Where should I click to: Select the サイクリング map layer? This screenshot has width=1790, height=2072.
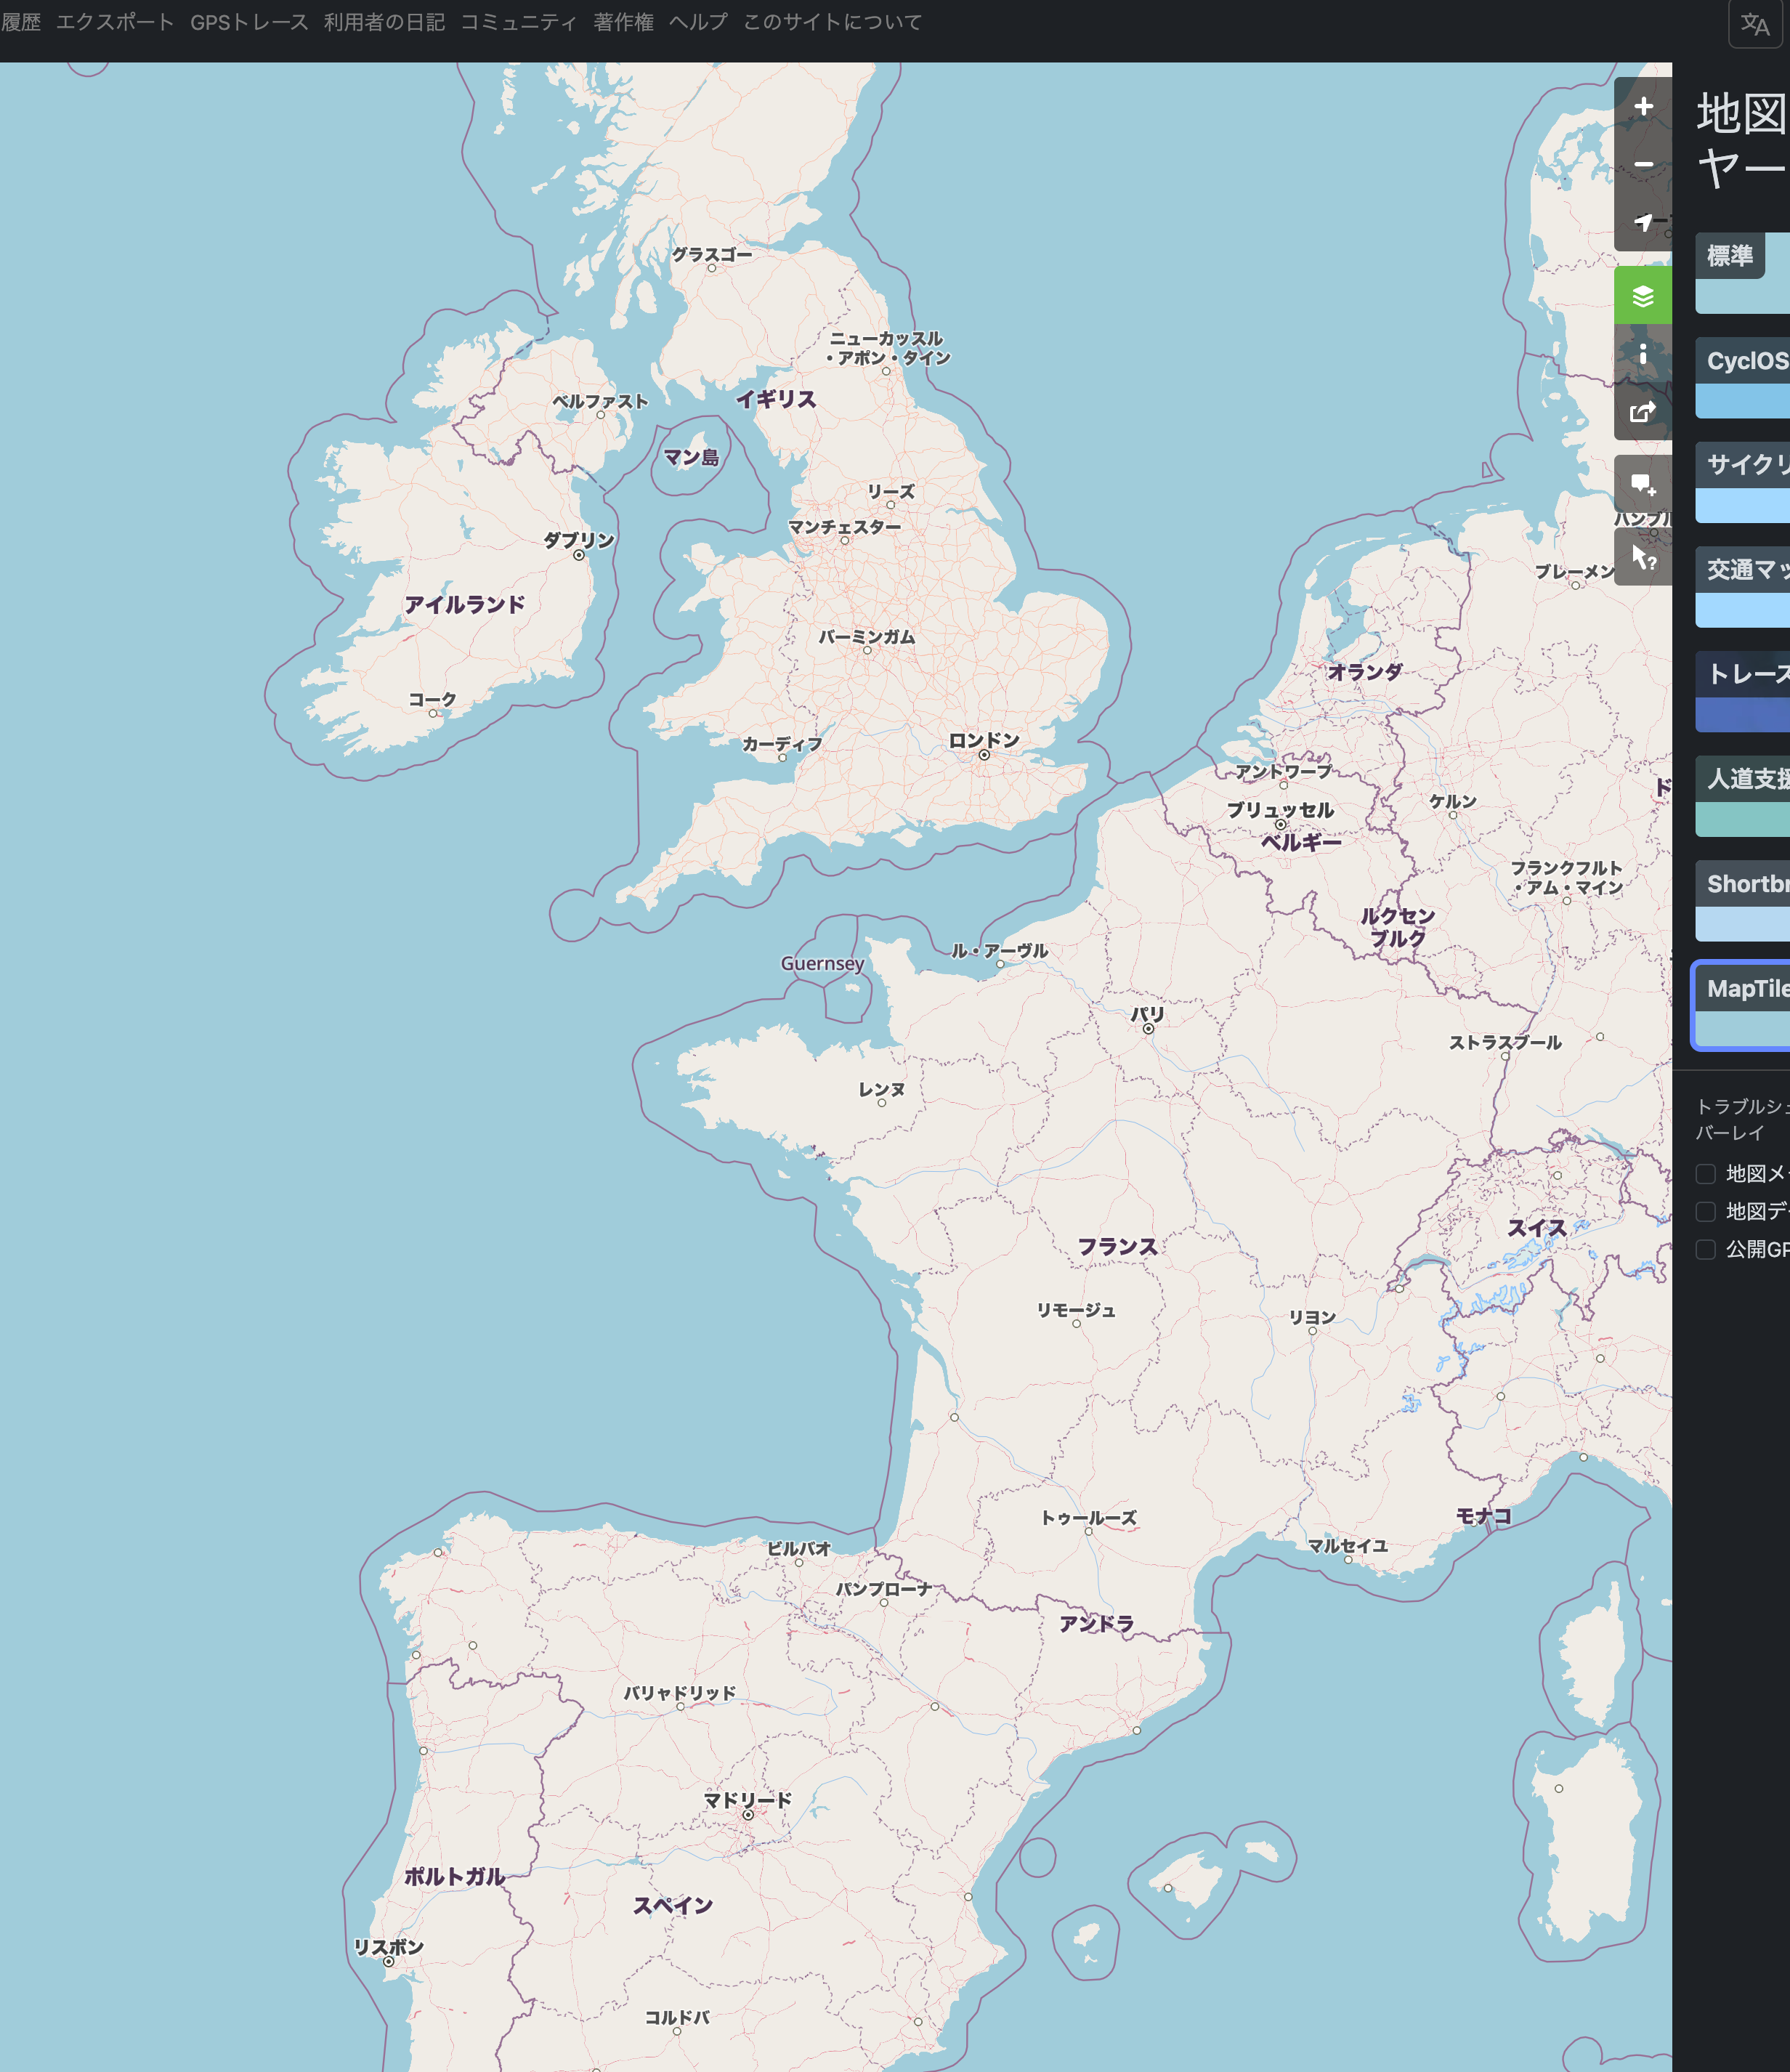point(1742,482)
